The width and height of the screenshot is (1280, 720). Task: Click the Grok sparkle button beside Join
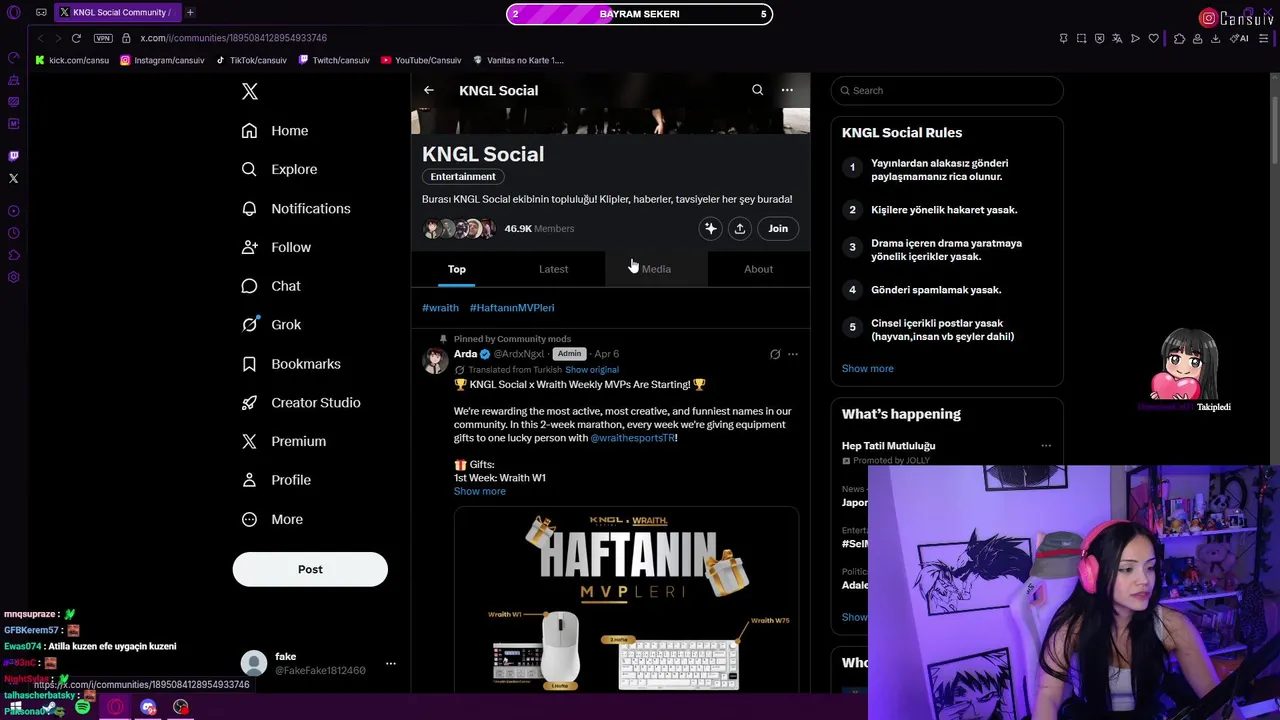coord(710,229)
